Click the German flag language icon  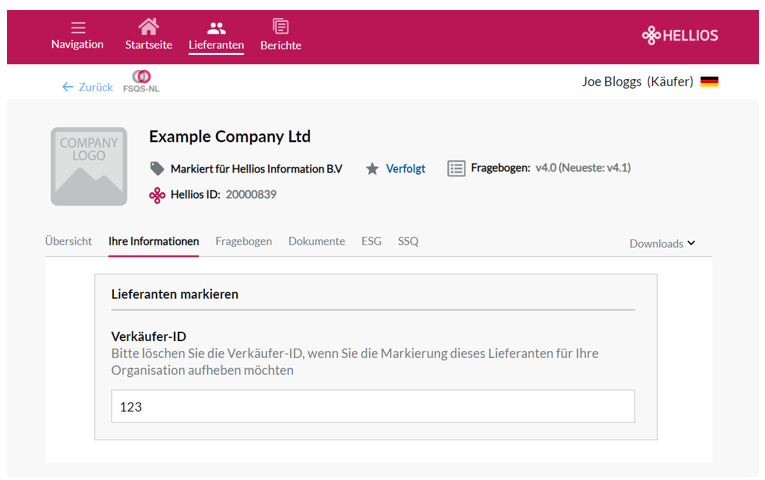pyautogui.click(x=709, y=81)
